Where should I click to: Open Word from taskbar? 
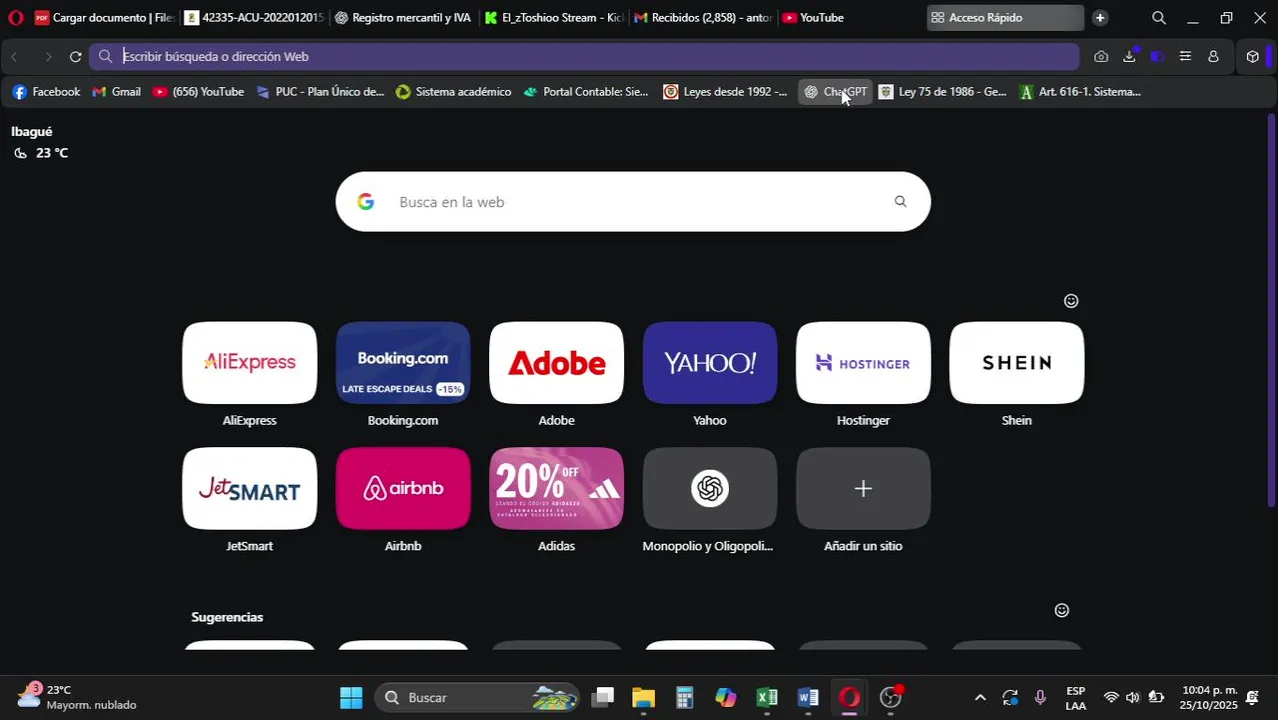pyautogui.click(x=808, y=698)
